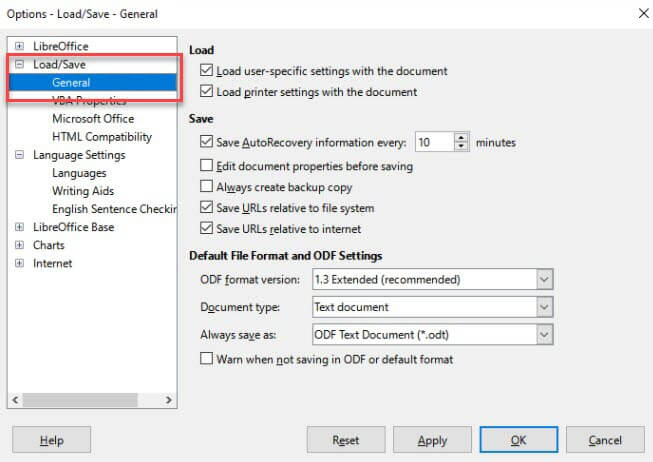Open the Always save as dropdown
This screenshot has width=653, height=462.
coord(432,335)
